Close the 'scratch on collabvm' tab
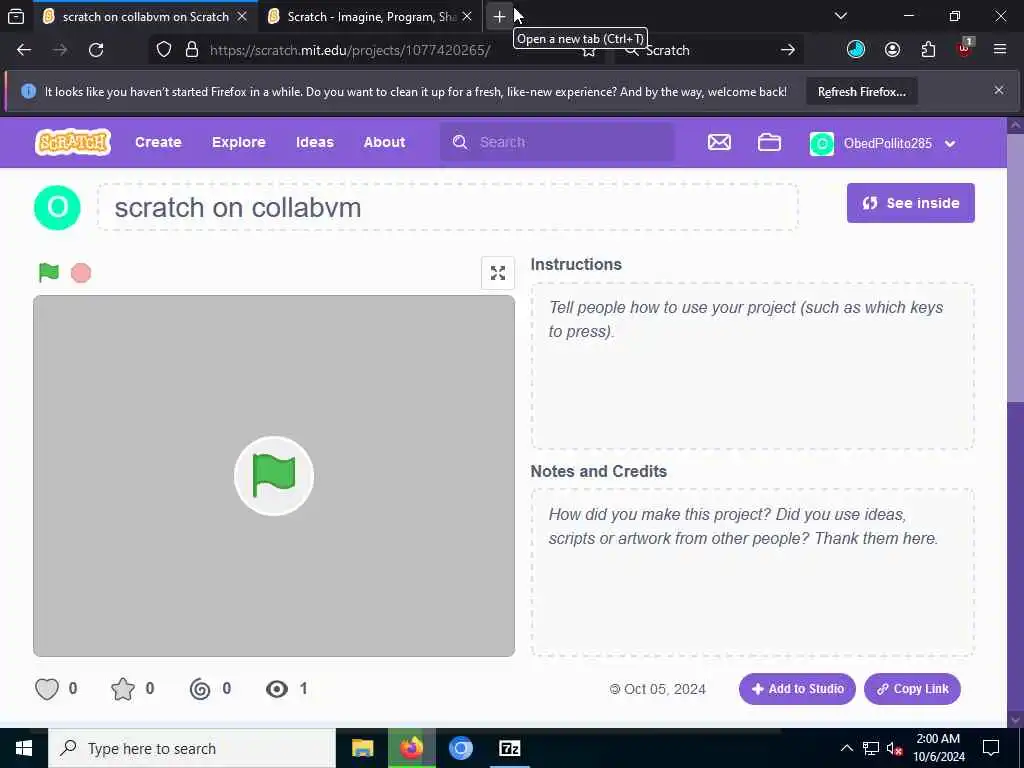1024x768 pixels. pos(242,17)
